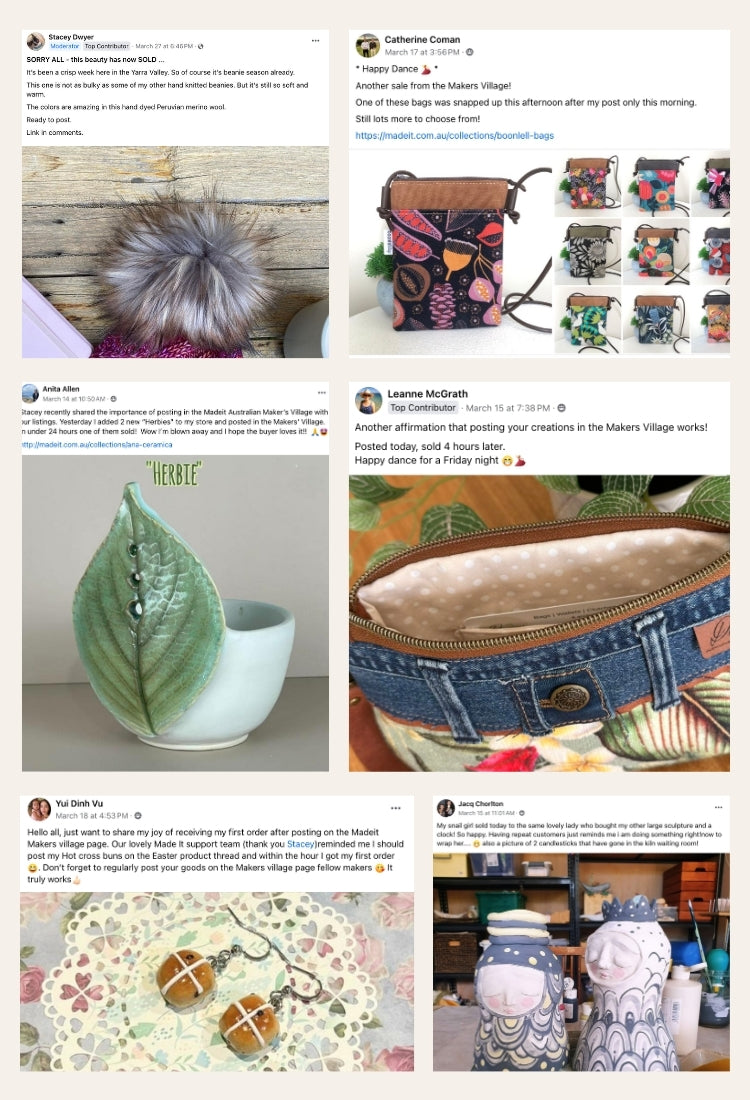The image size is (750, 1100).
Task: Open the ana-ceramica collection link
Action: click(97, 444)
